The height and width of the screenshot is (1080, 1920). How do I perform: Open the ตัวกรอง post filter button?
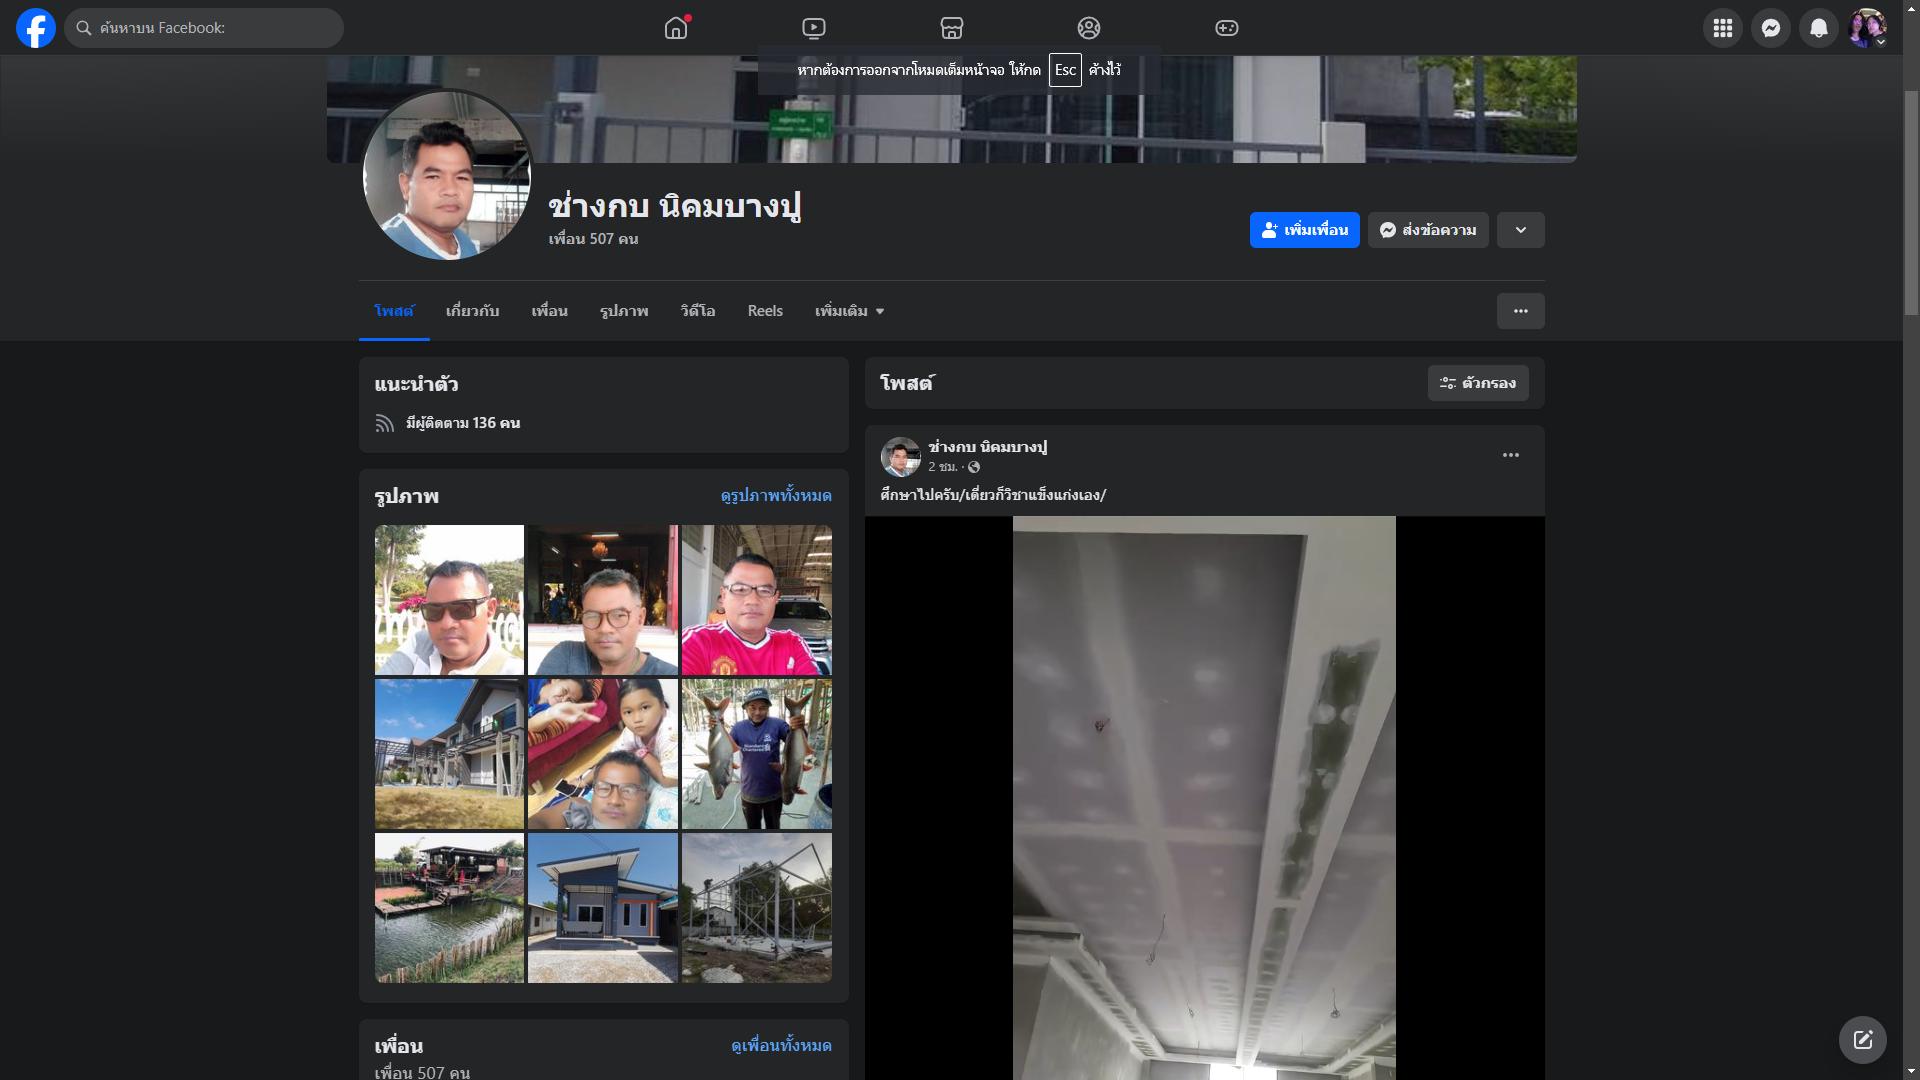1477,383
